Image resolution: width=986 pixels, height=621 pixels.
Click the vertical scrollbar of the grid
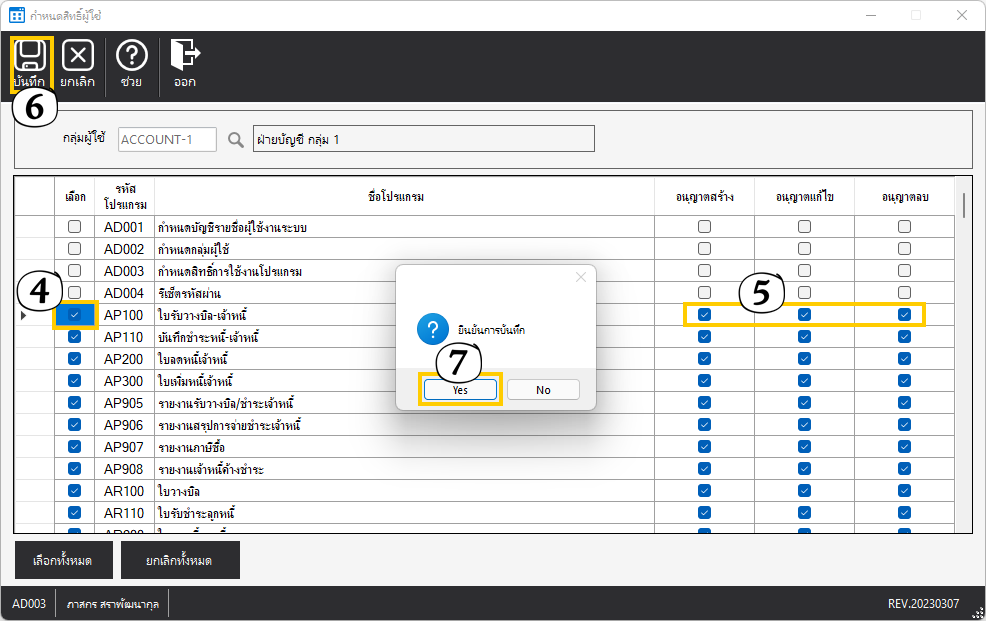point(964,350)
